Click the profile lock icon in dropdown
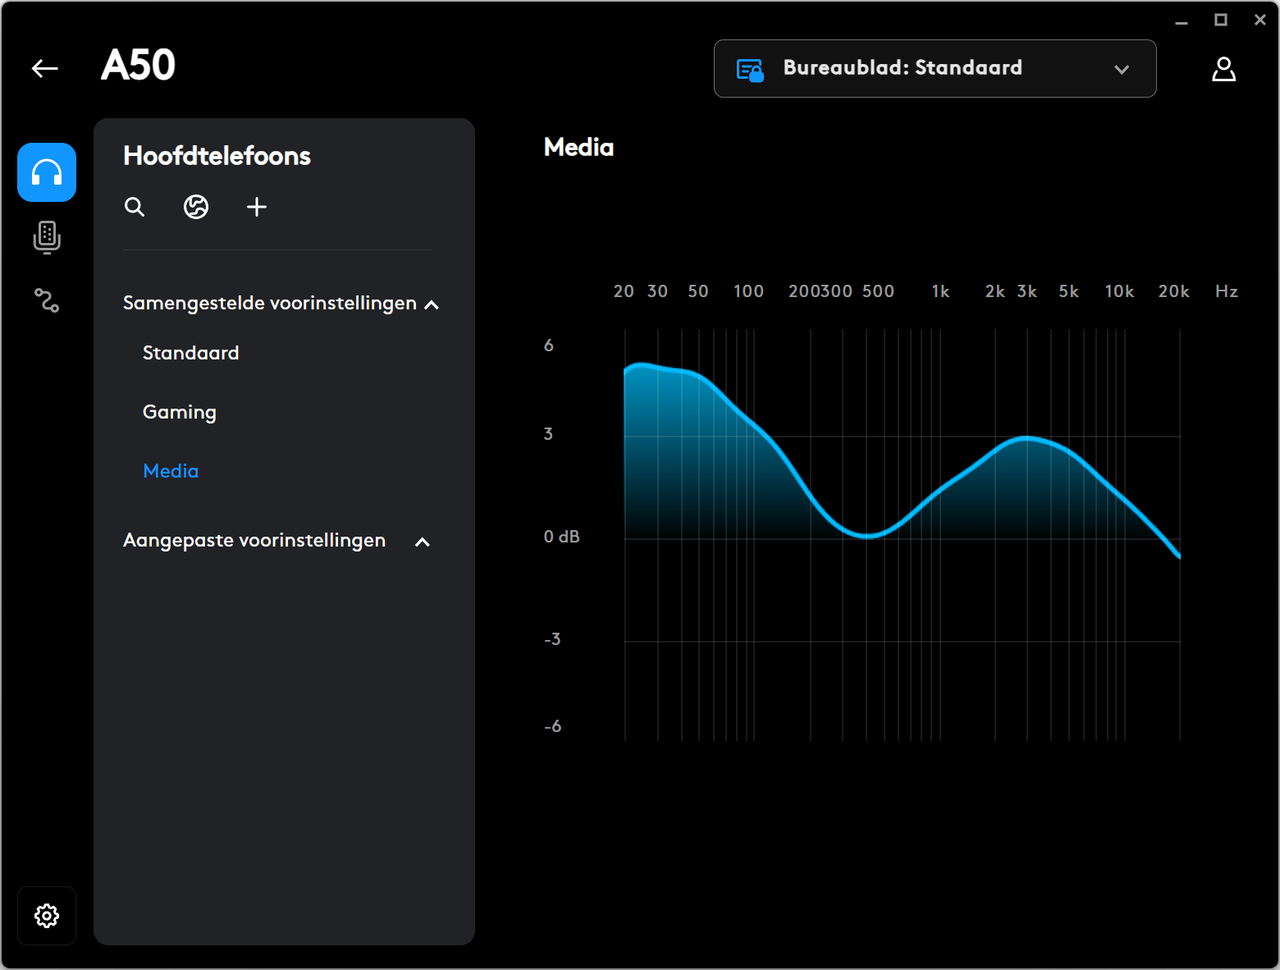Image resolution: width=1280 pixels, height=970 pixels. 750,69
